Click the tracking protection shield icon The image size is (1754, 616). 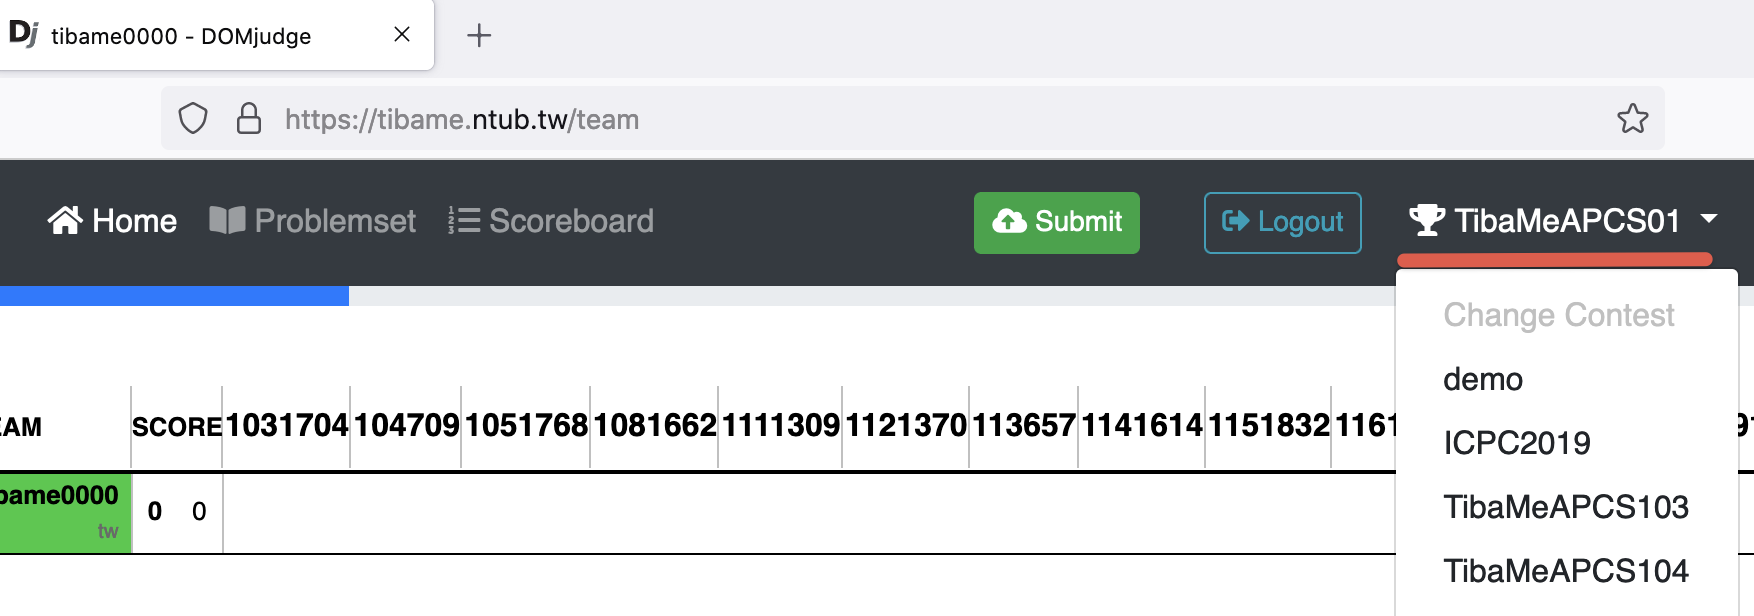193,119
